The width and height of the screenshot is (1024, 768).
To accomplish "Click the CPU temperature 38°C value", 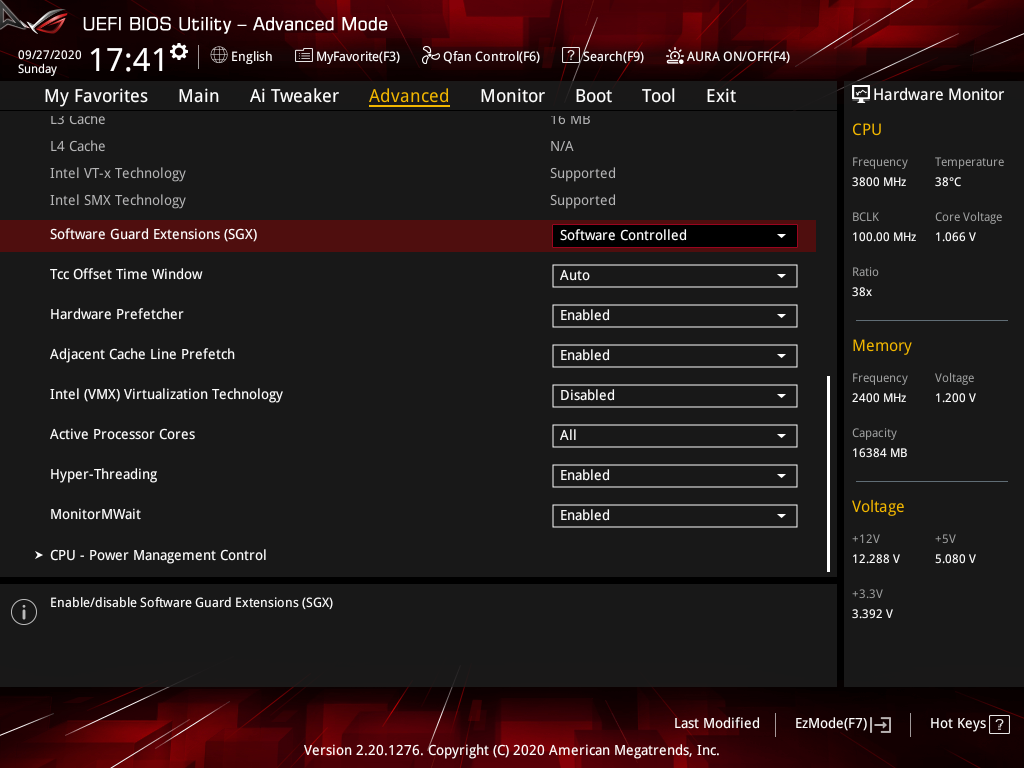I will [x=948, y=182].
